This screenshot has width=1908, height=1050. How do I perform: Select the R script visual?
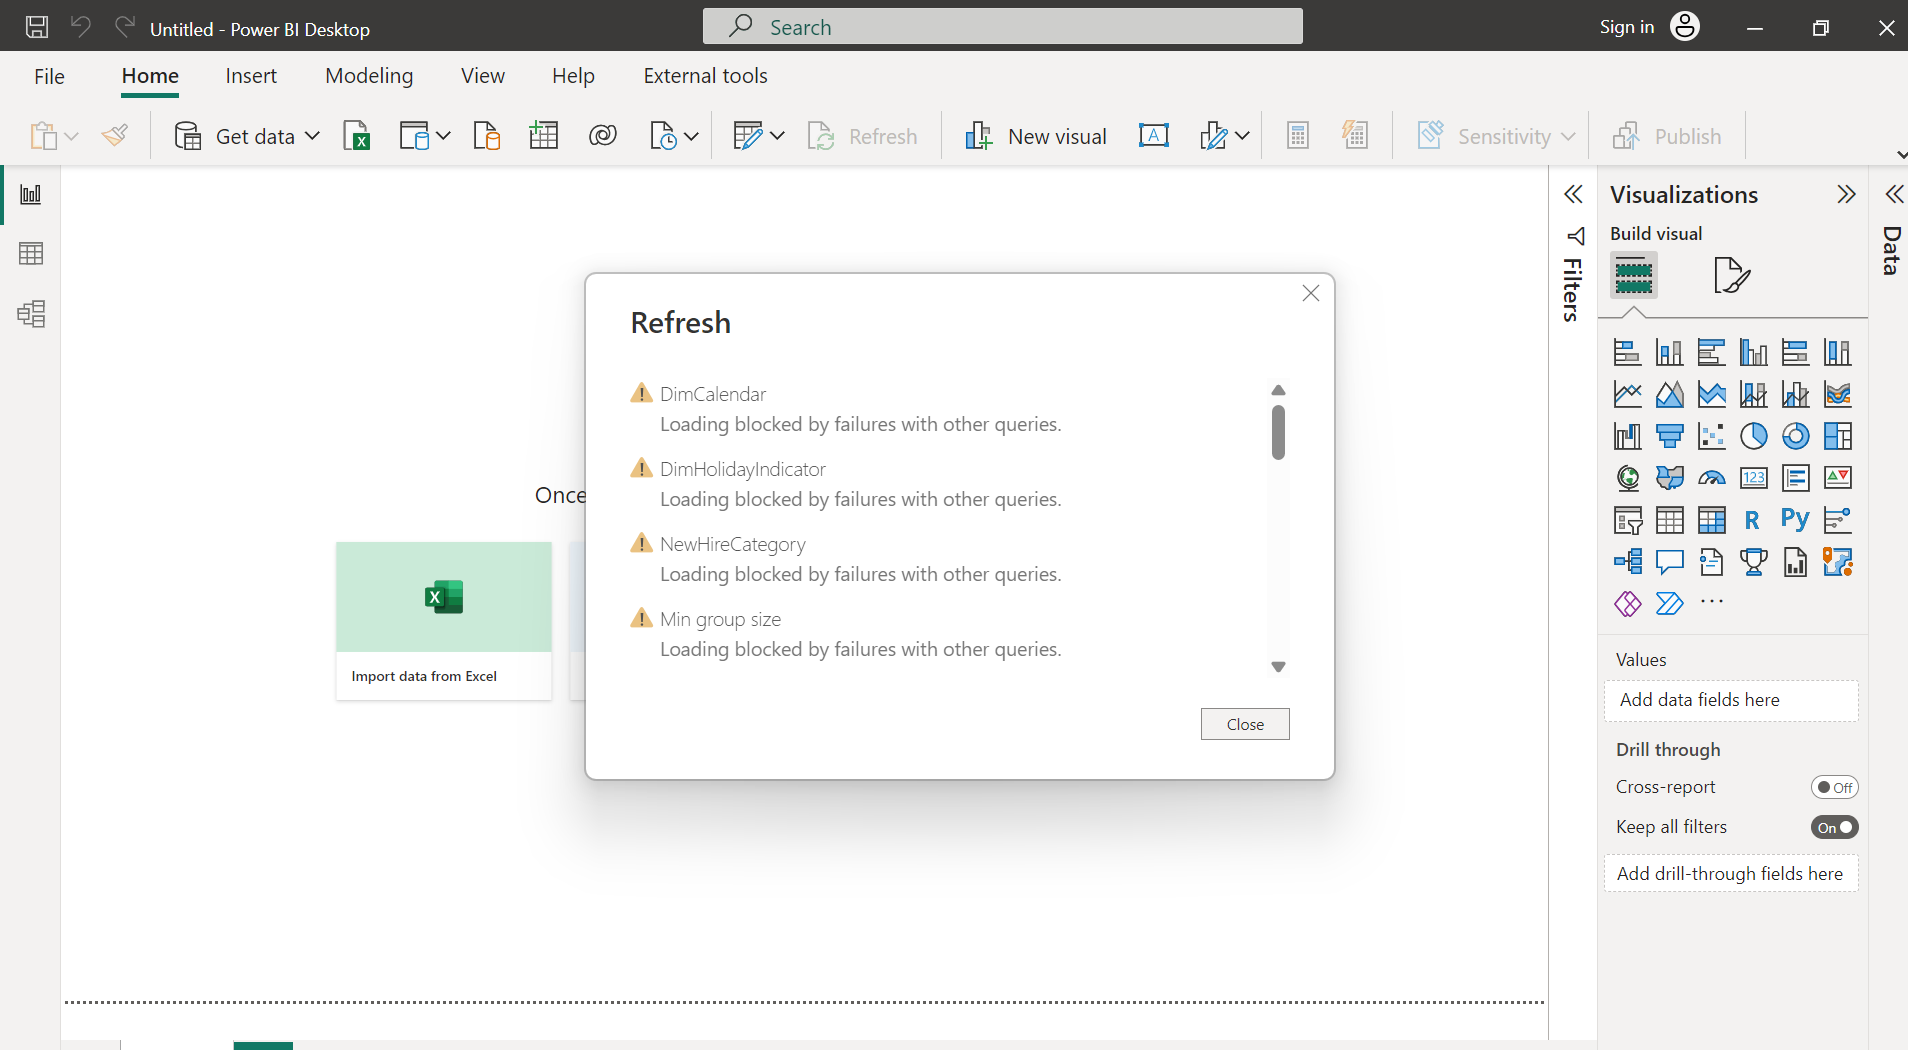click(x=1754, y=520)
